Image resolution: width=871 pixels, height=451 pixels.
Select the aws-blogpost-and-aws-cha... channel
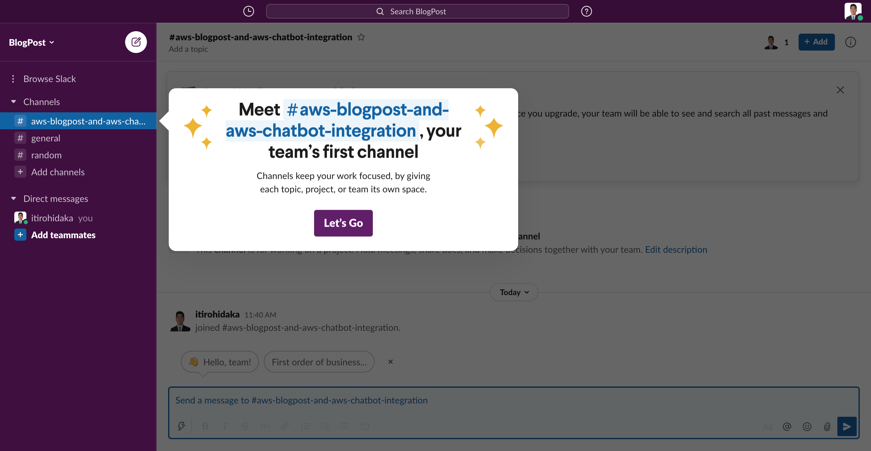78,121
